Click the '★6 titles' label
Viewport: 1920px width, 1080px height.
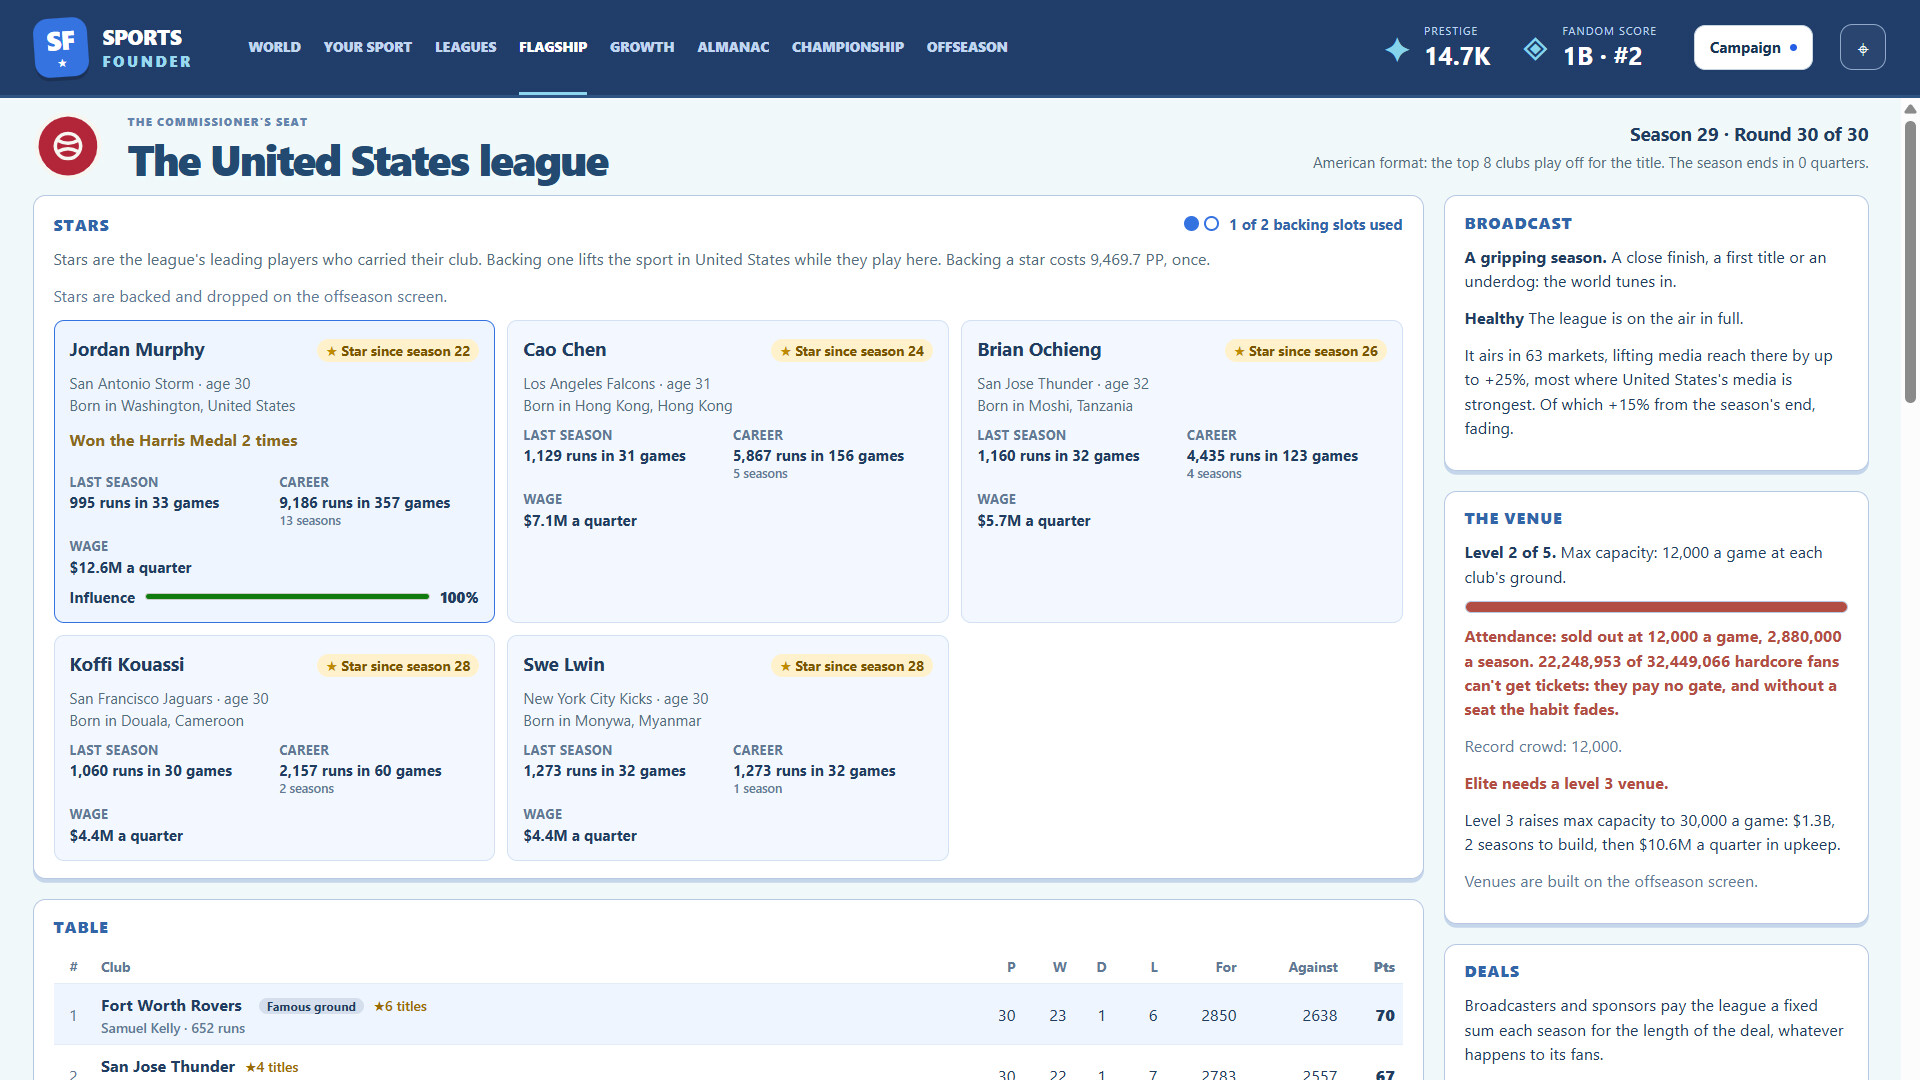(400, 1007)
